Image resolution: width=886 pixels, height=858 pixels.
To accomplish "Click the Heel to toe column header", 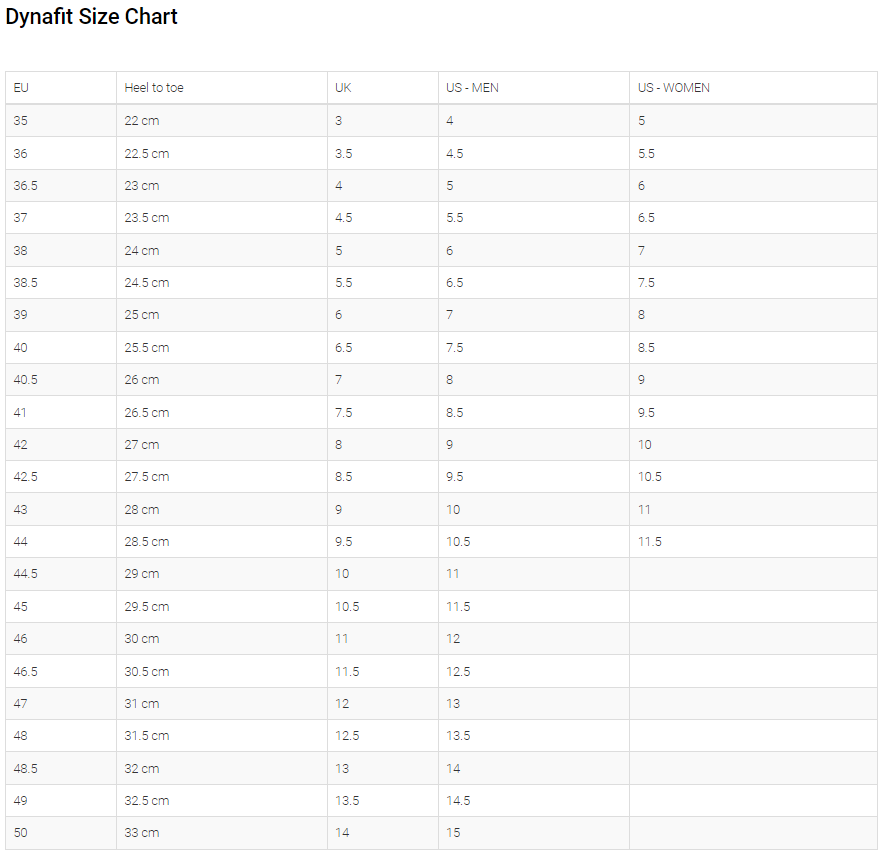I will coord(154,88).
